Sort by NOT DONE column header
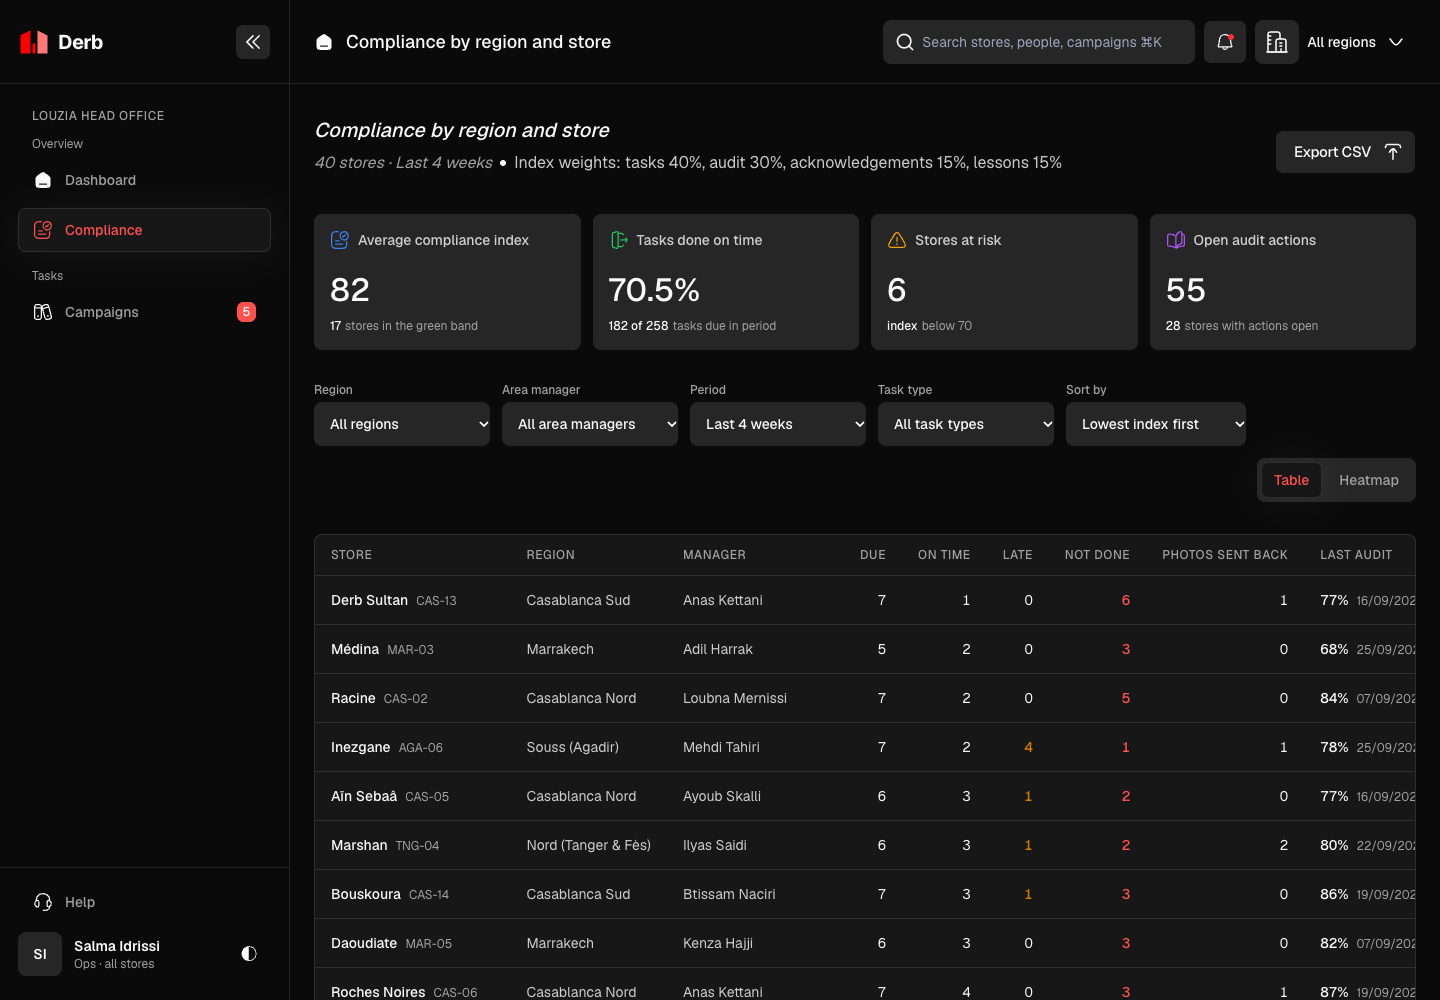Screen dimensions: 1440x1000 point(1097,555)
